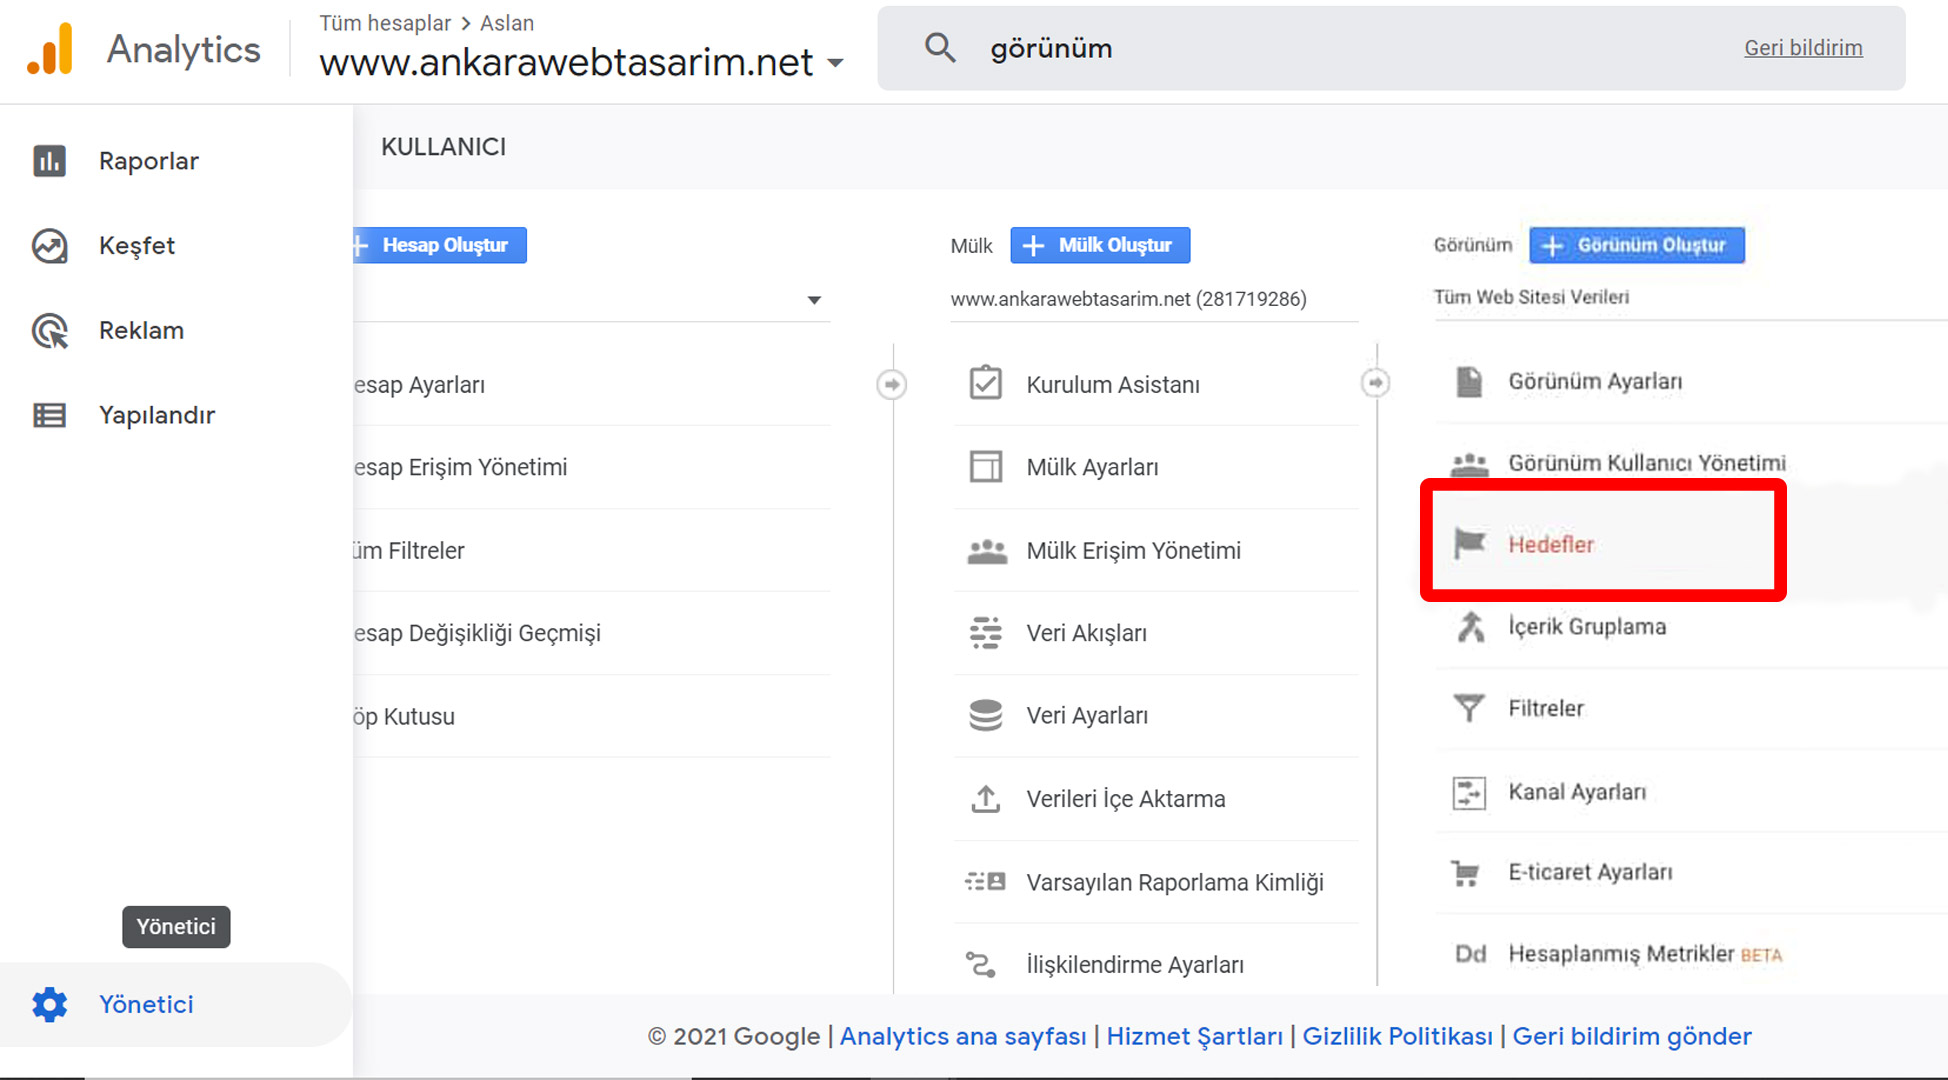Screen dimensions: 1948x1080
Task: Open the Keşfet explore section
Action: pos(50,246)
